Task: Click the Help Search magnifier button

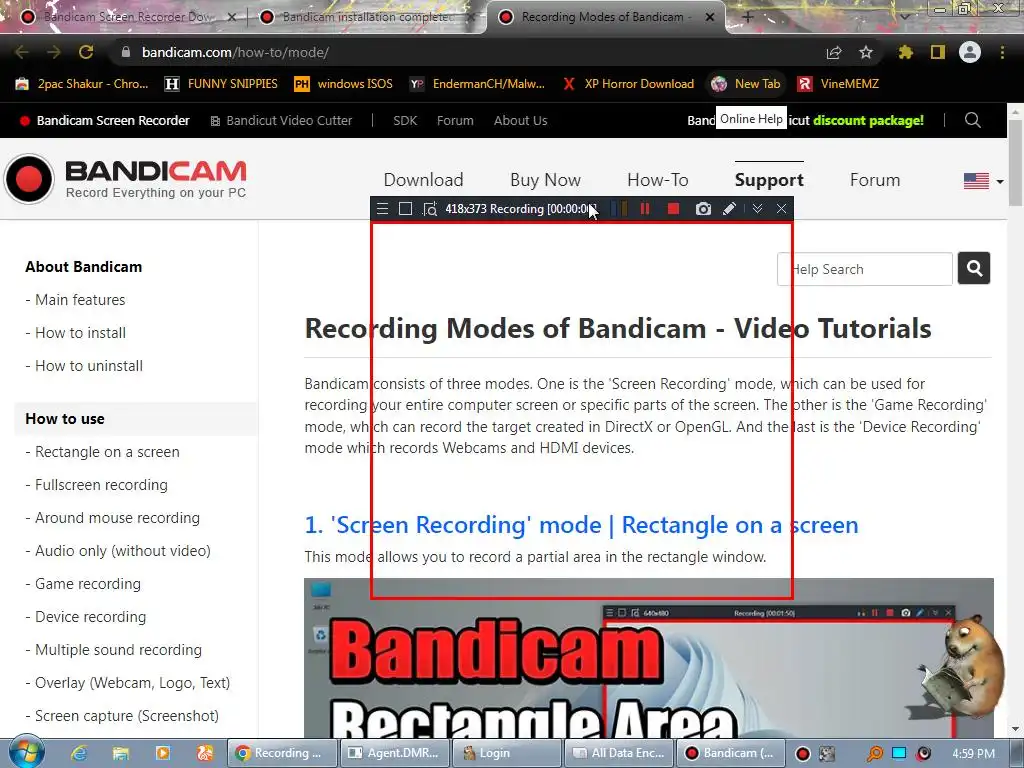Action: (974, 268)
